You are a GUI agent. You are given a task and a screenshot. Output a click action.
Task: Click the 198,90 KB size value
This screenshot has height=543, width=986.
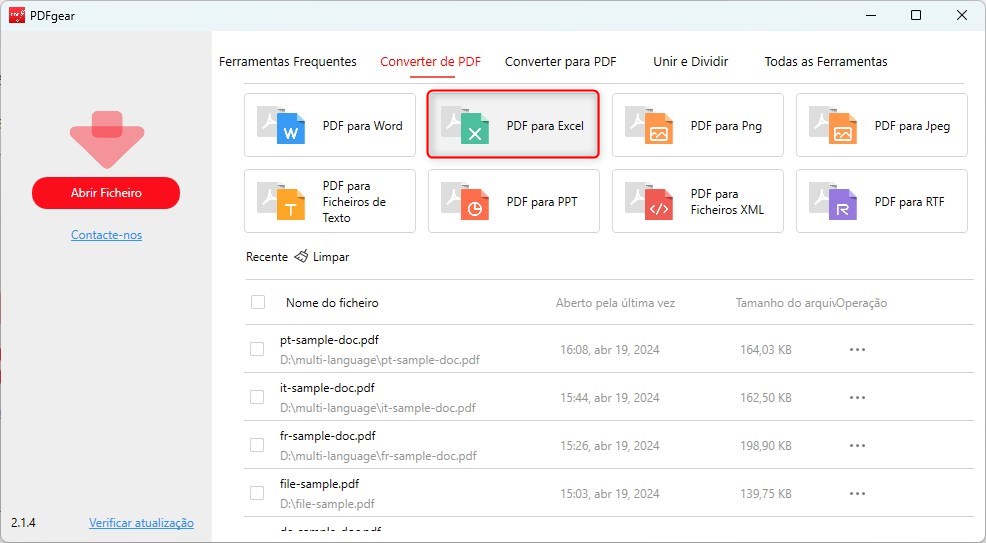765,446
